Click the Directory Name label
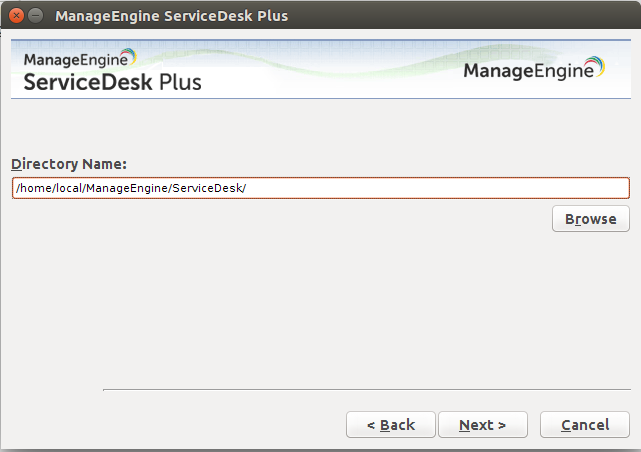The image size is (641, 452). point(69,164)
